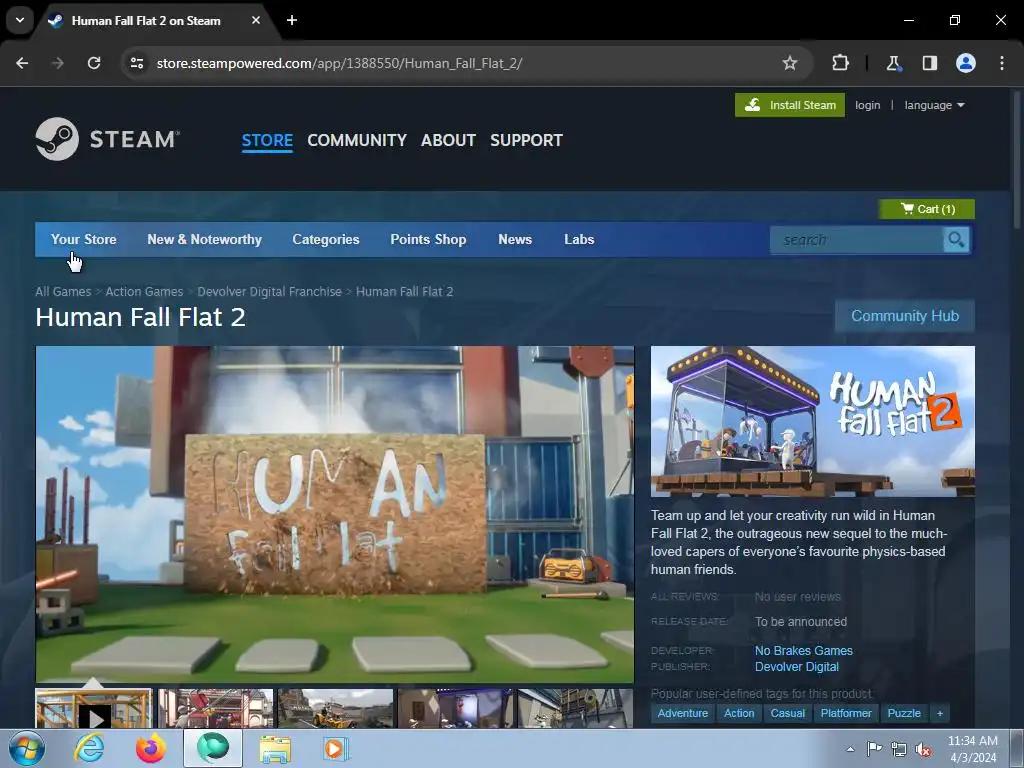
Task: Open File Explorer from the taskbar
Action: click(275, 748)
